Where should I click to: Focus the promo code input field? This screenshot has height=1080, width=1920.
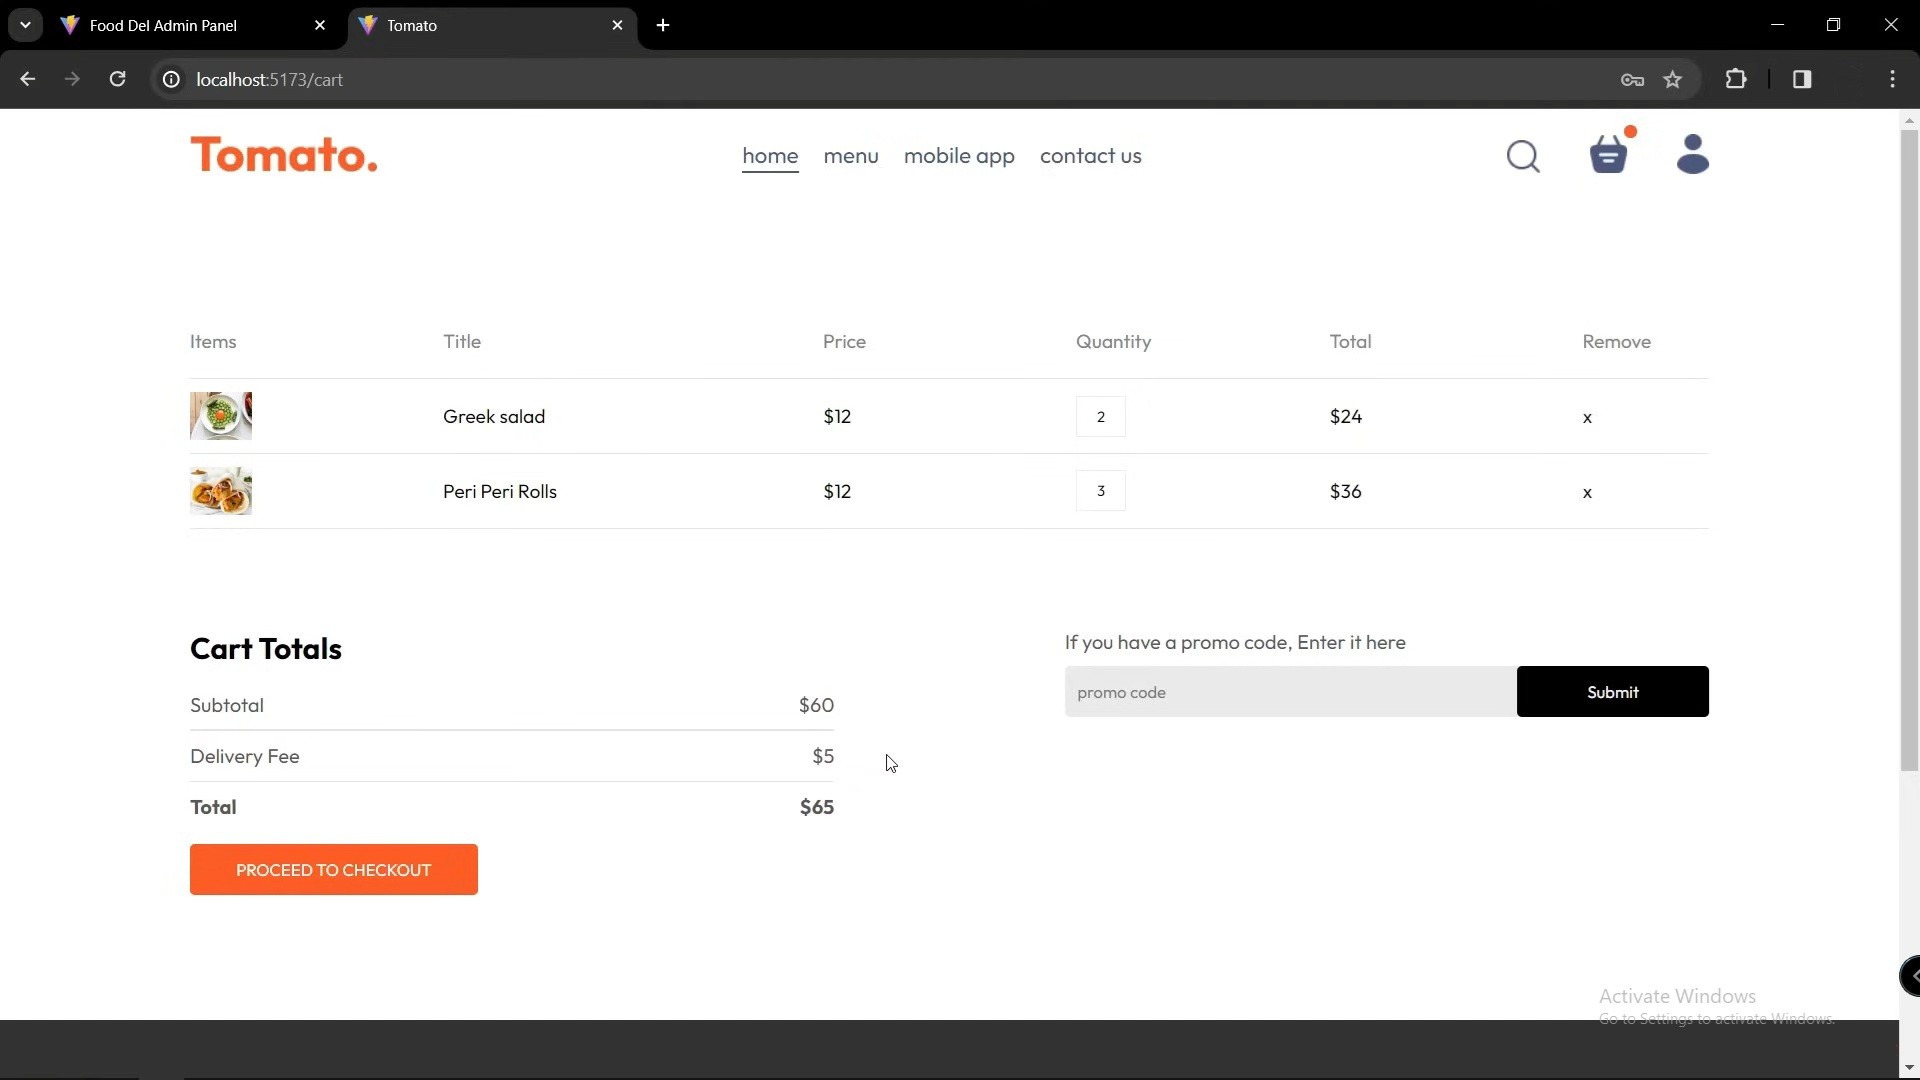(1290, 692)
